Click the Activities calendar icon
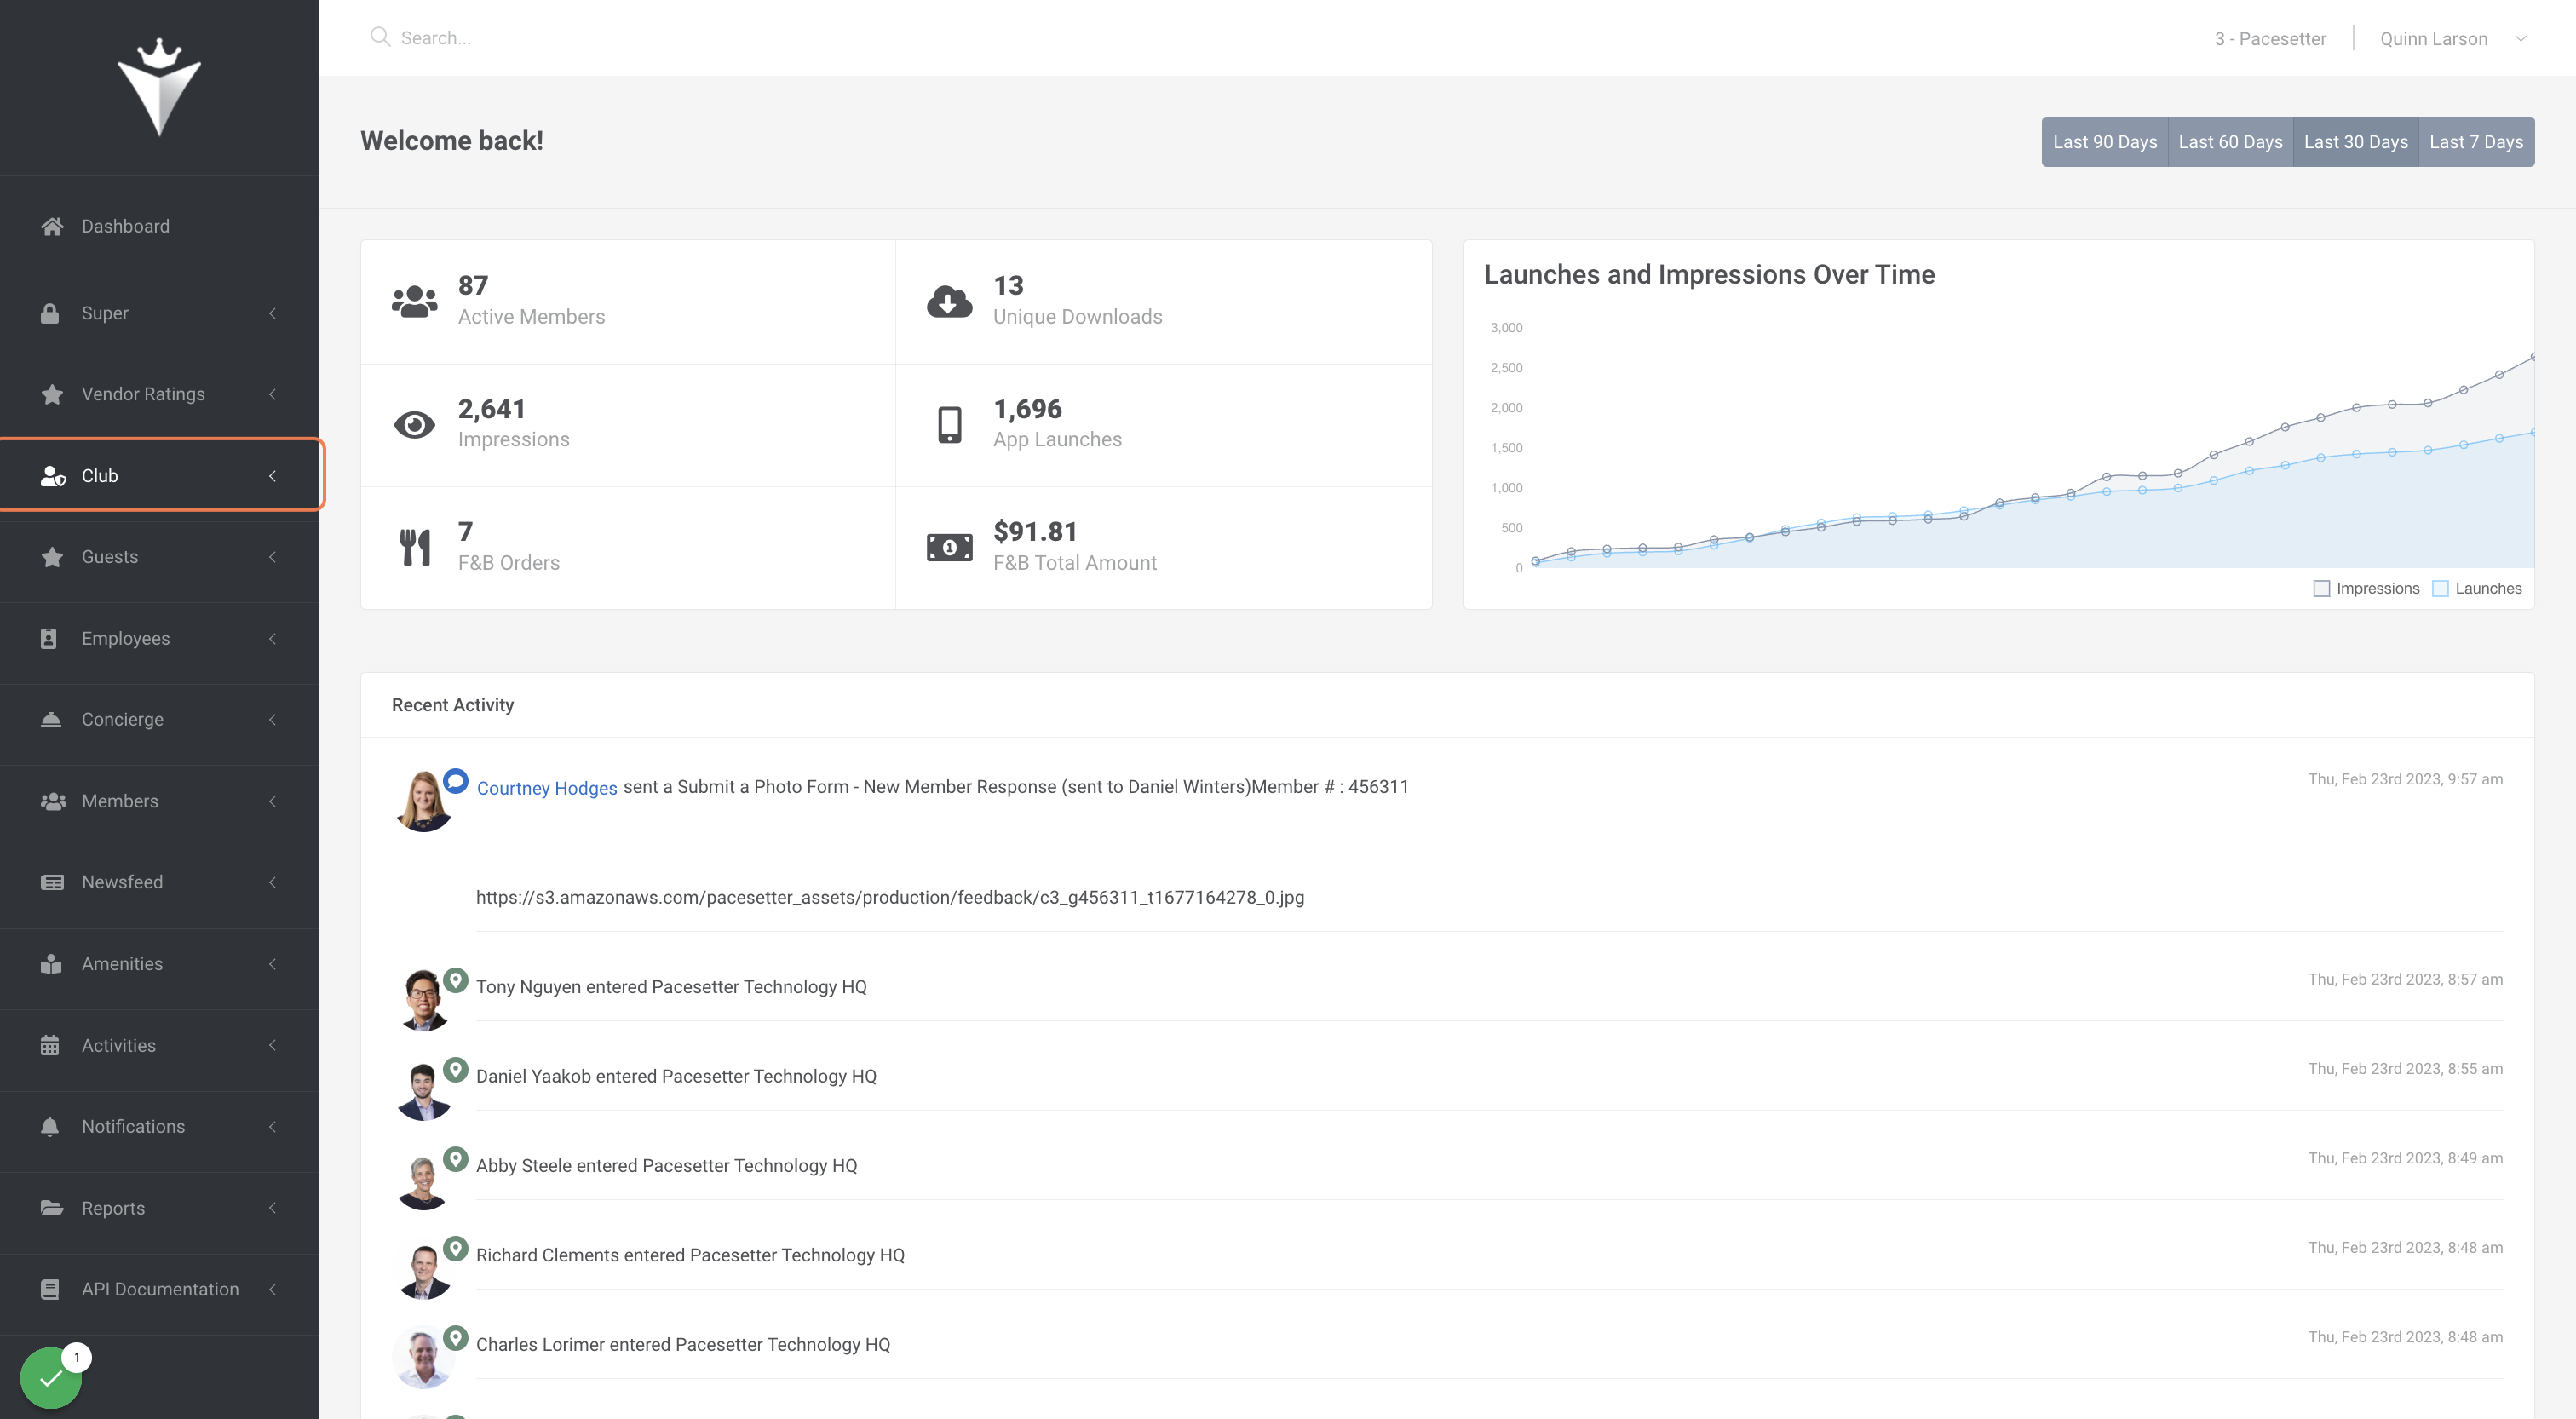Screen dimensions: 2576x1419 [50, 1045]
